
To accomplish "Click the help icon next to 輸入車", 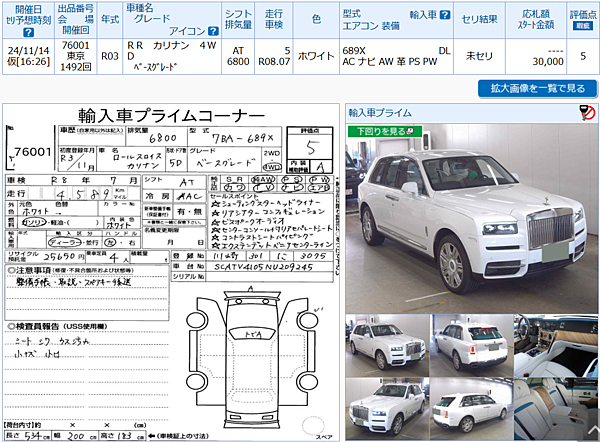I will [445, 15].
